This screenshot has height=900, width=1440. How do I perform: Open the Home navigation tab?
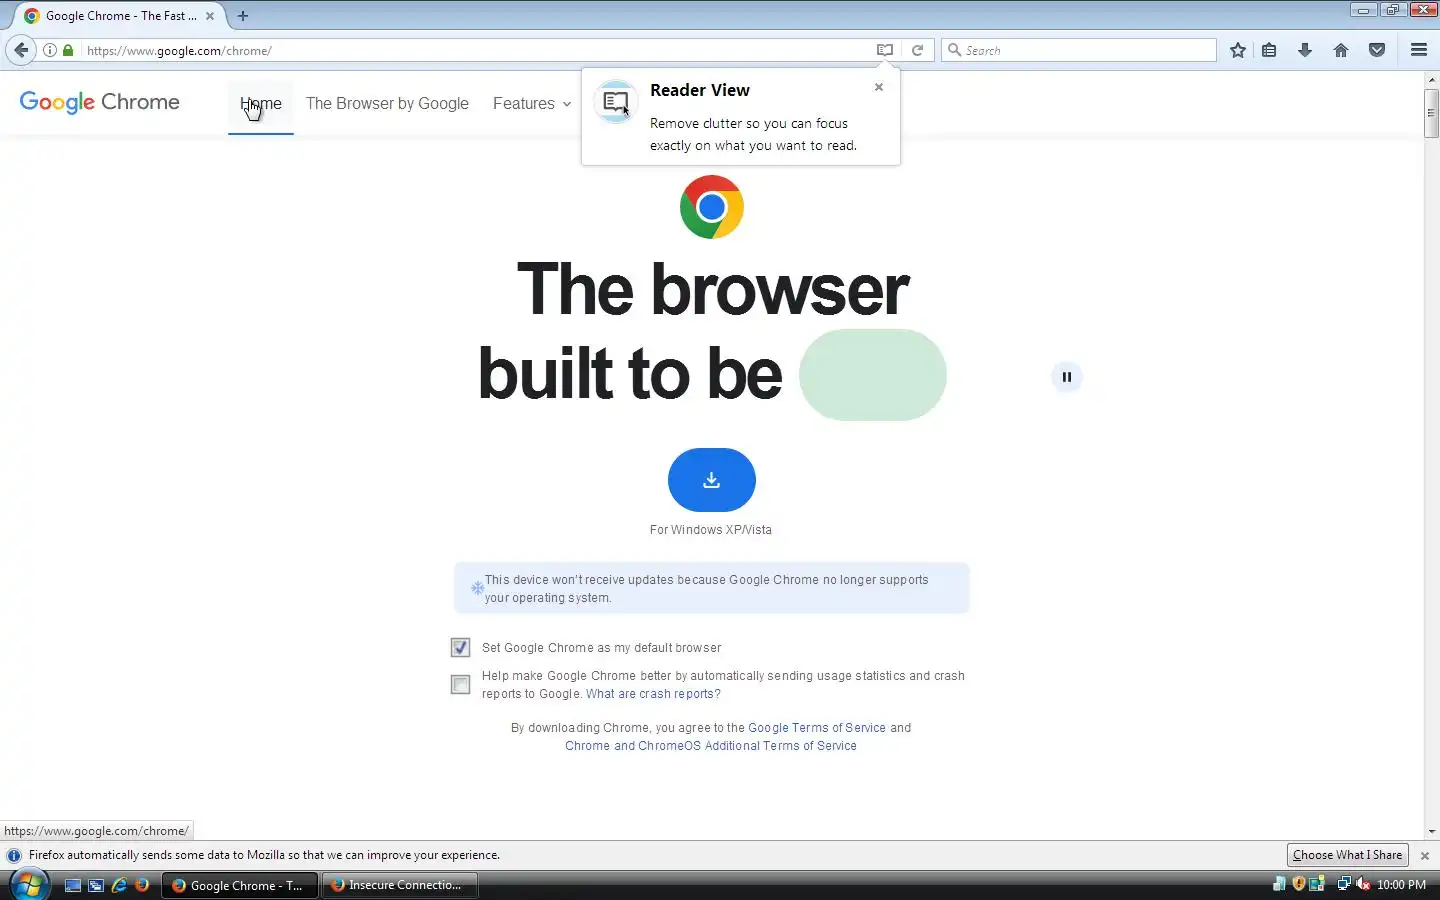pos(261,103)
